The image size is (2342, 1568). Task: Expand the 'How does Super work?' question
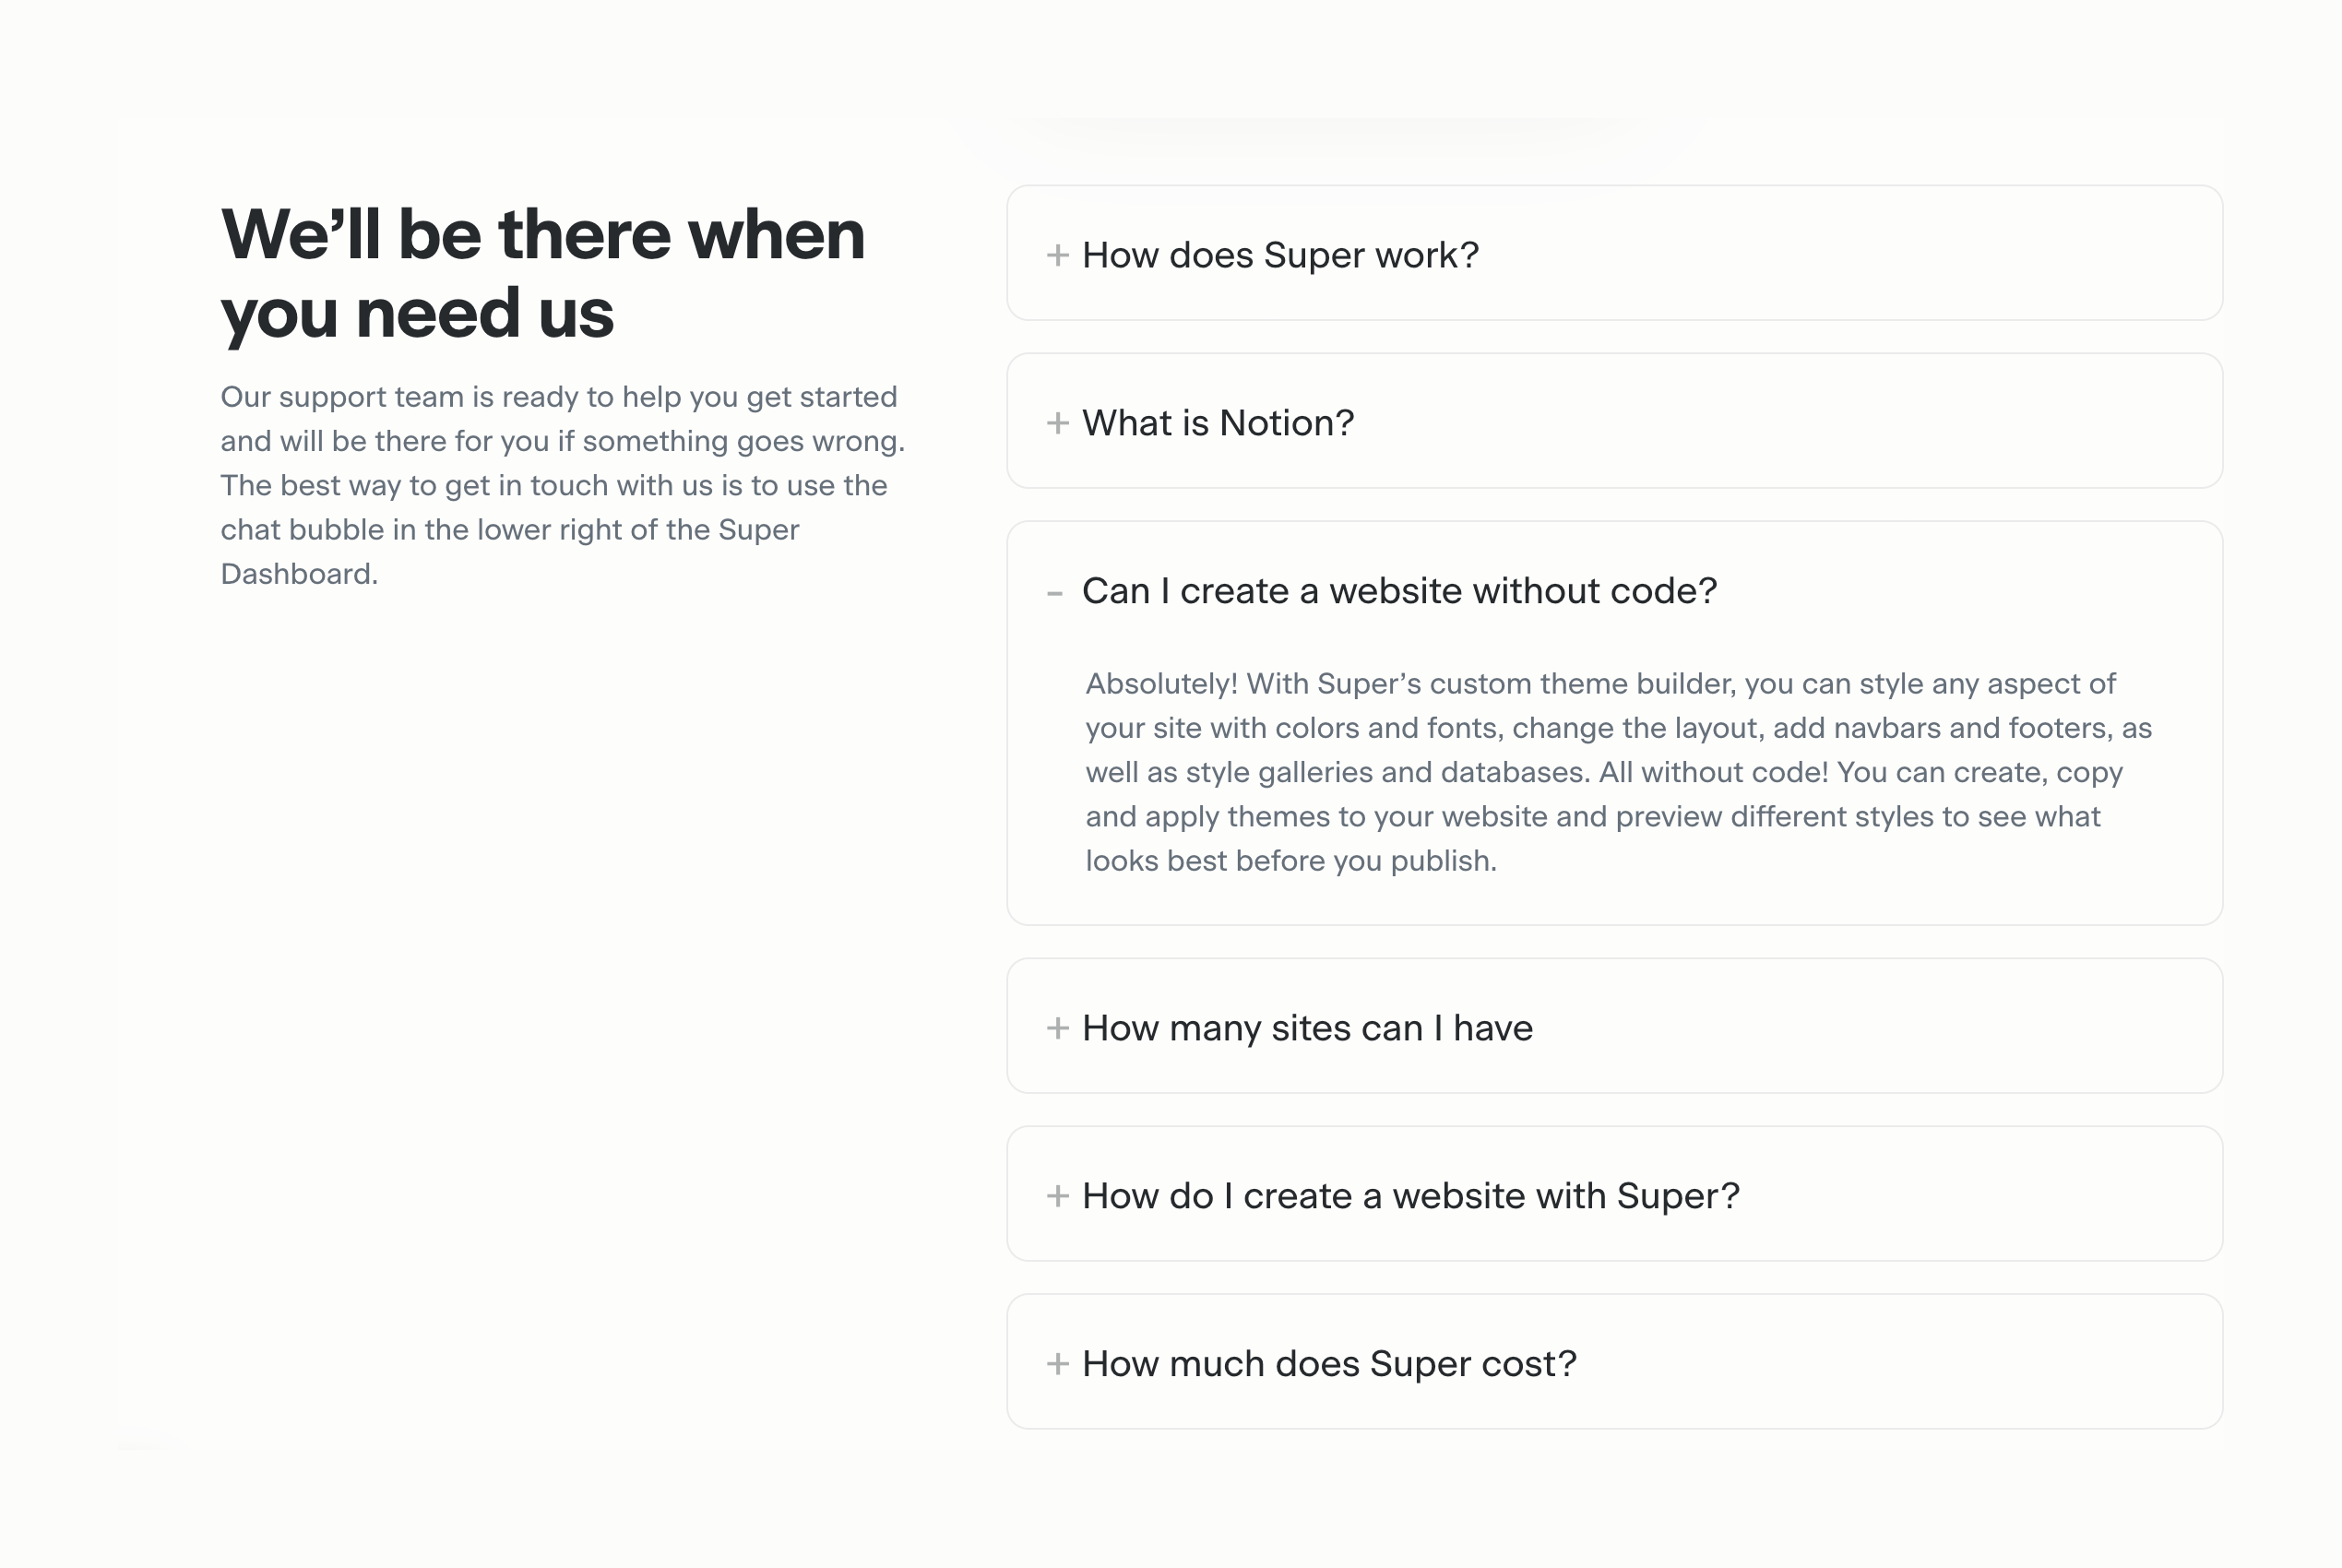click(x=1280, y=255)
